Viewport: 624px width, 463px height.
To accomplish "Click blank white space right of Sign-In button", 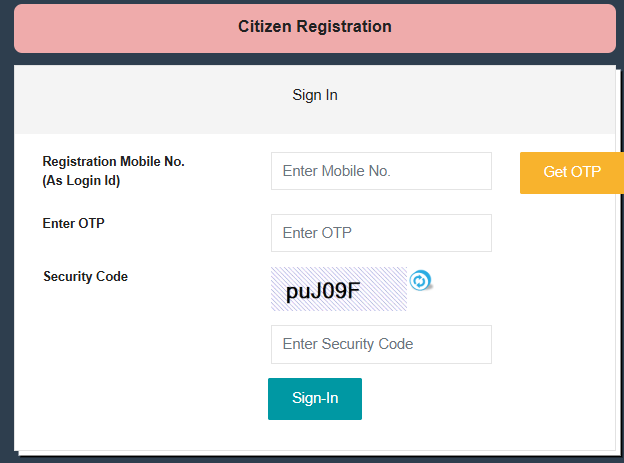I will pyautogui.click(x=480, y=400).
